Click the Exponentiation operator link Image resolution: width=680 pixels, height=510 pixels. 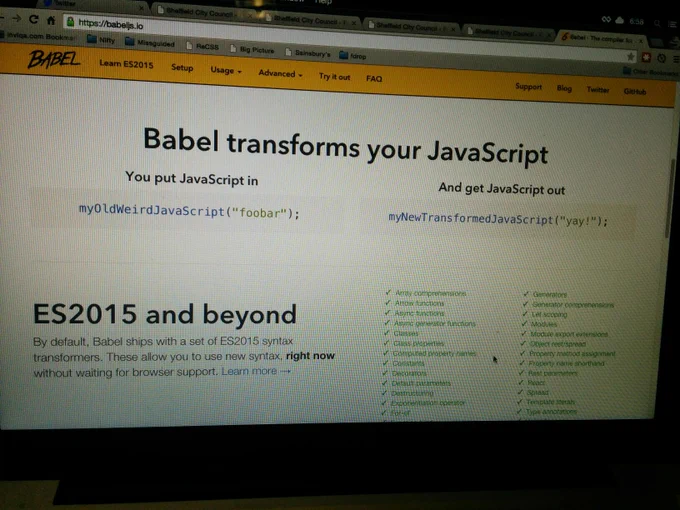428,403
